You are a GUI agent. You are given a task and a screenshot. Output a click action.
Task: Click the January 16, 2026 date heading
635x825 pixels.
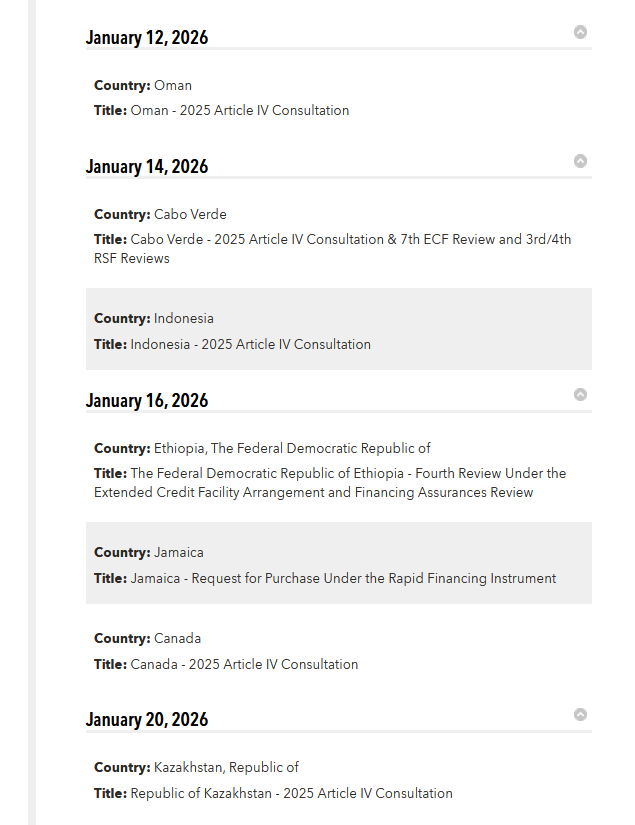(147, 401)
